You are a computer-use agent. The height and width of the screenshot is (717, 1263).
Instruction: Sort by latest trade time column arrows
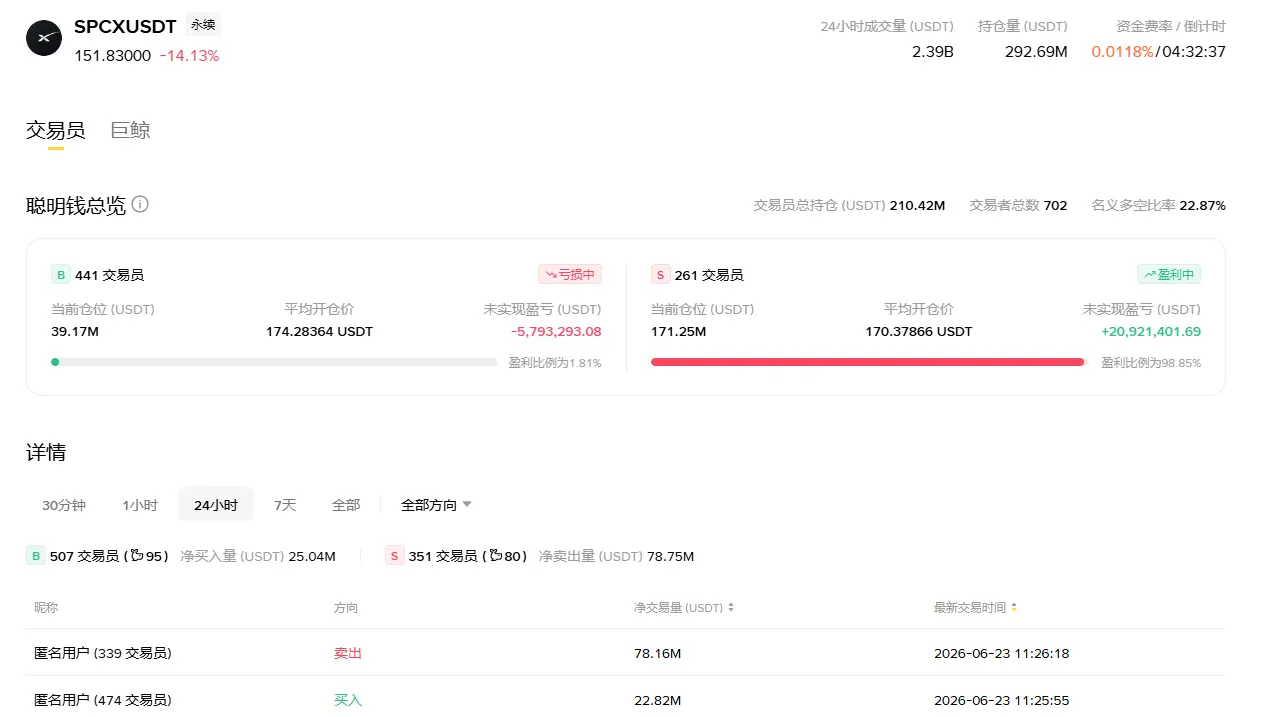pyautogui.click(x=1014, y=608)
